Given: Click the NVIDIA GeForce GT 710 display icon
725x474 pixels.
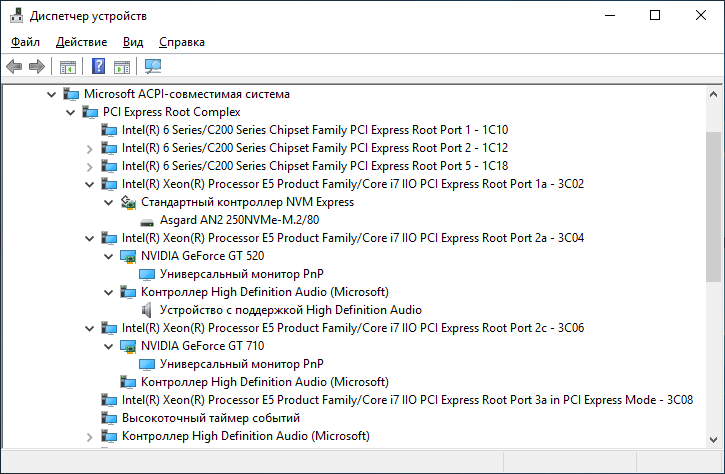Looking at the screenshot, I should click(128, 346).
